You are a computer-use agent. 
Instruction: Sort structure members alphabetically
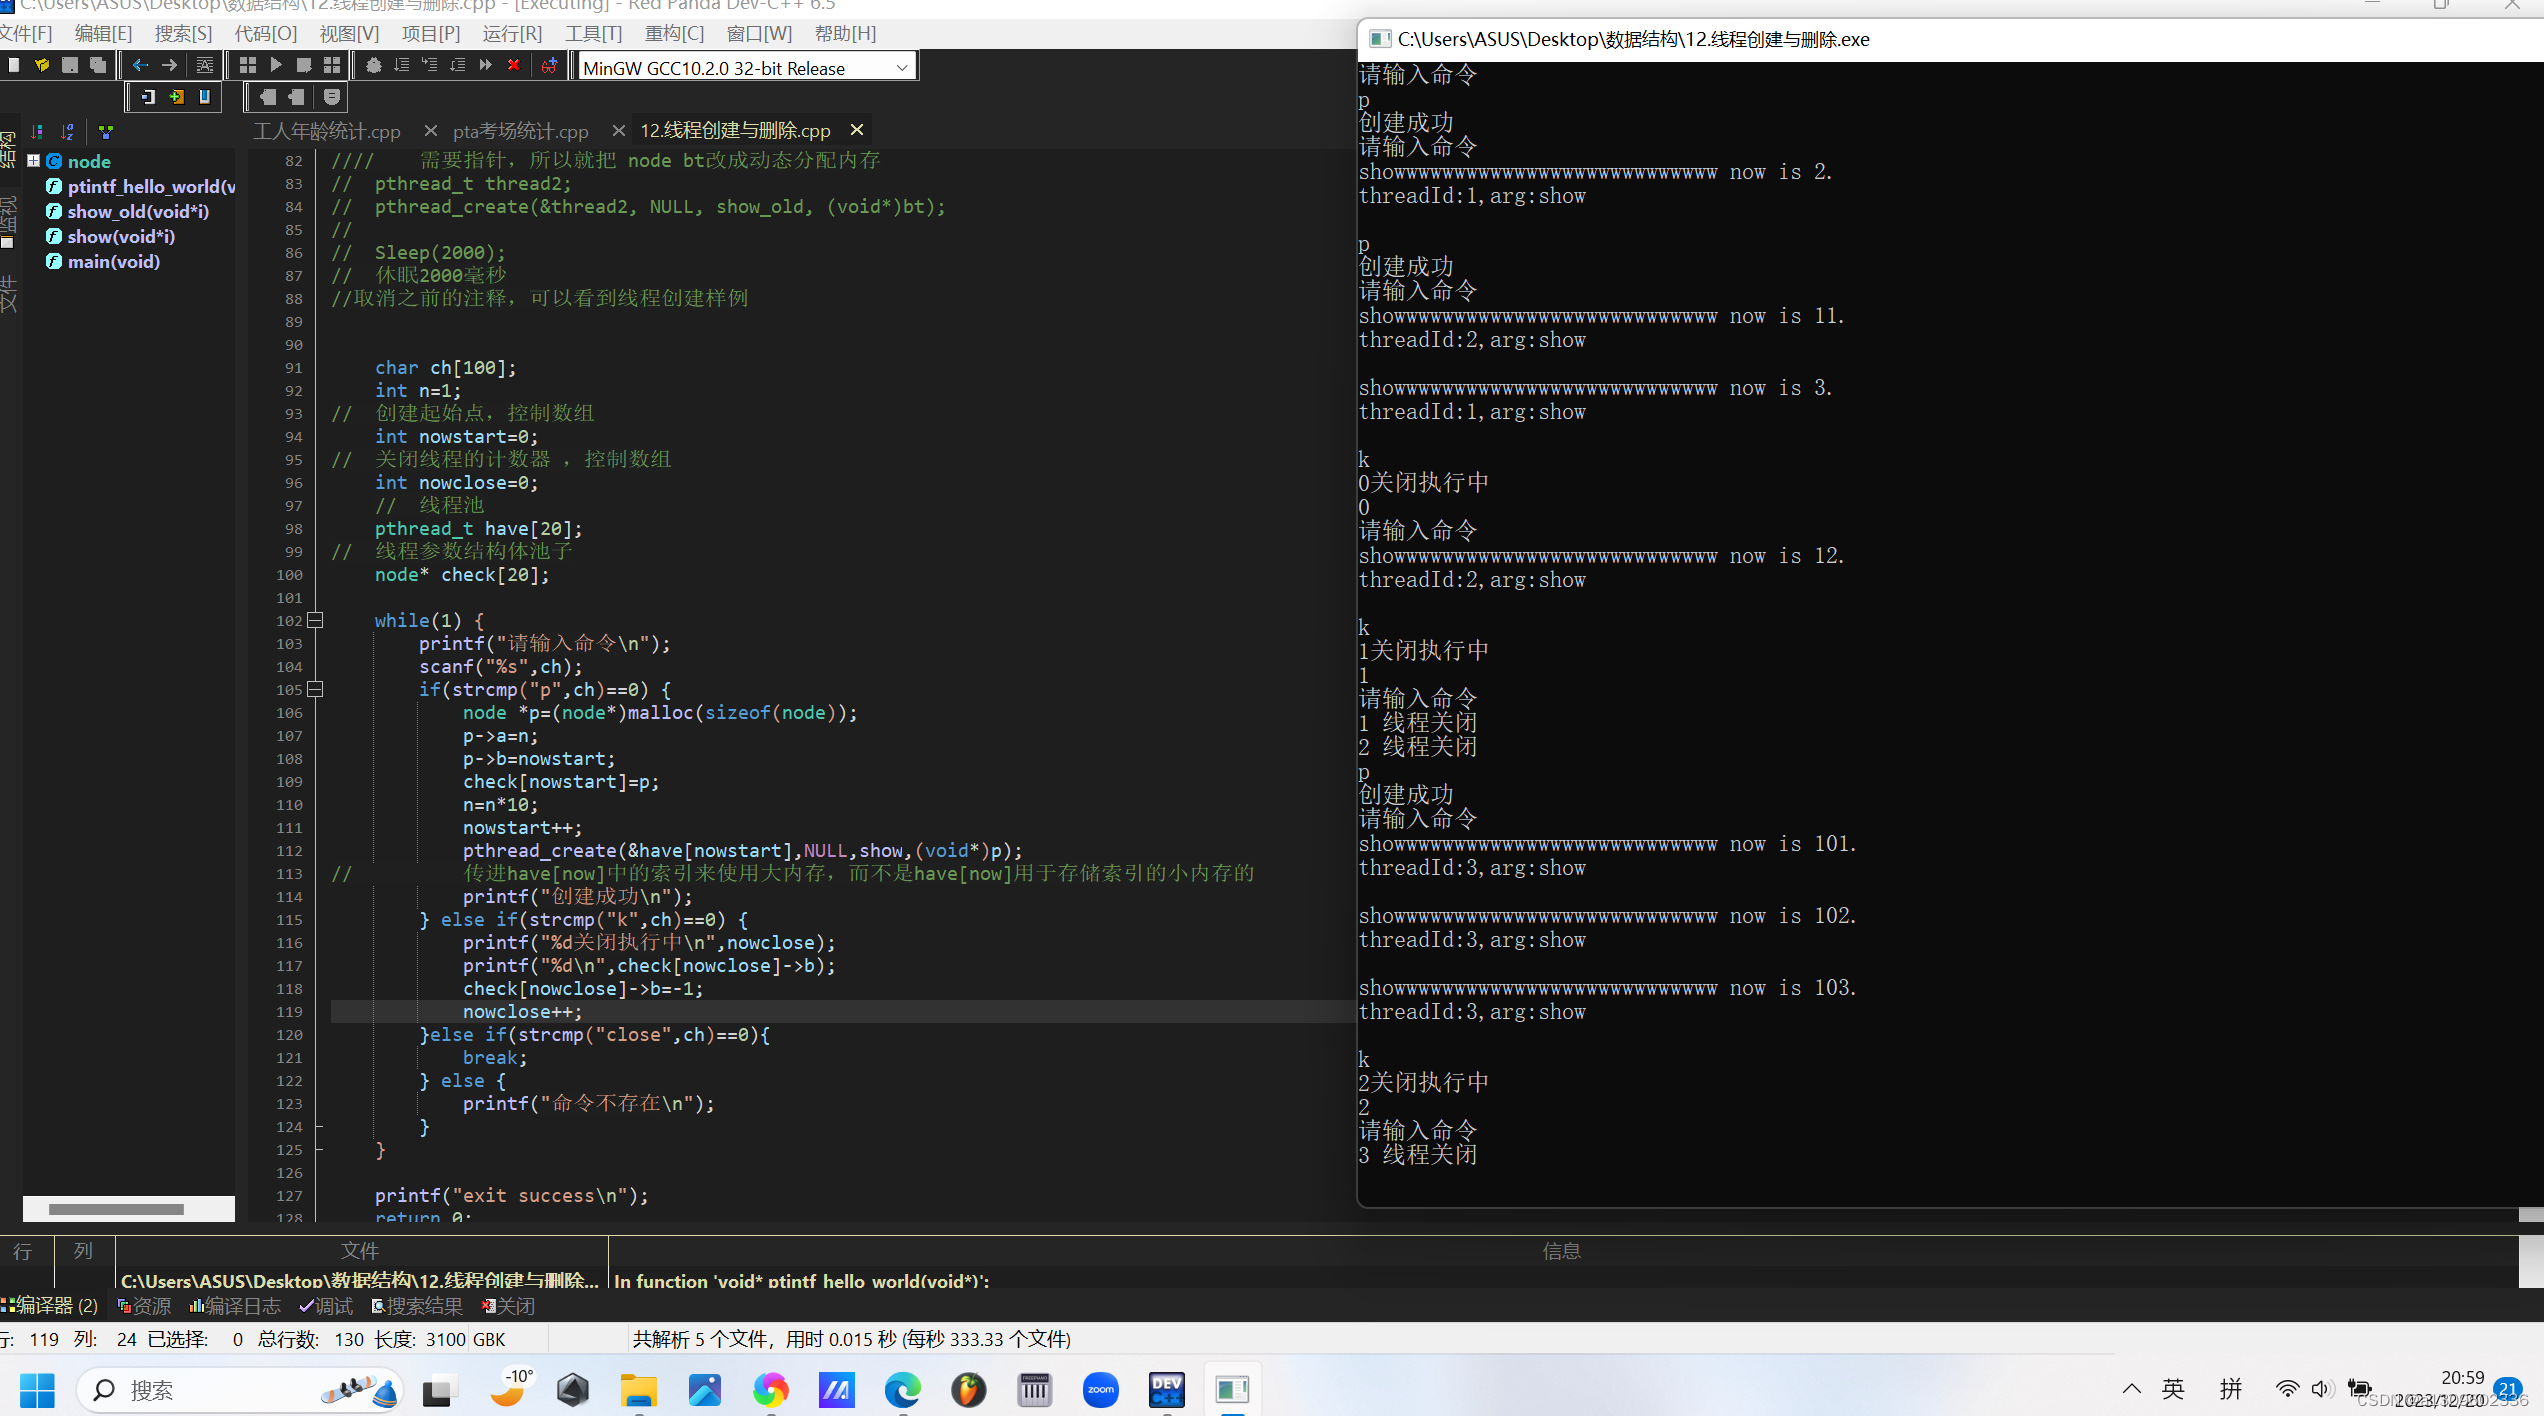pos(68,131)
